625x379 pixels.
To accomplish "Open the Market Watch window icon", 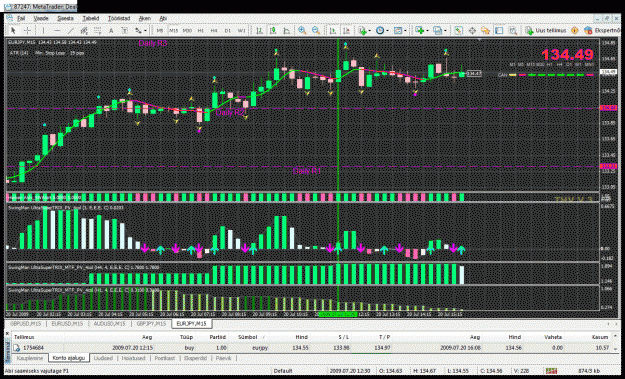I will pyautogui.click(x=458, y=30).
